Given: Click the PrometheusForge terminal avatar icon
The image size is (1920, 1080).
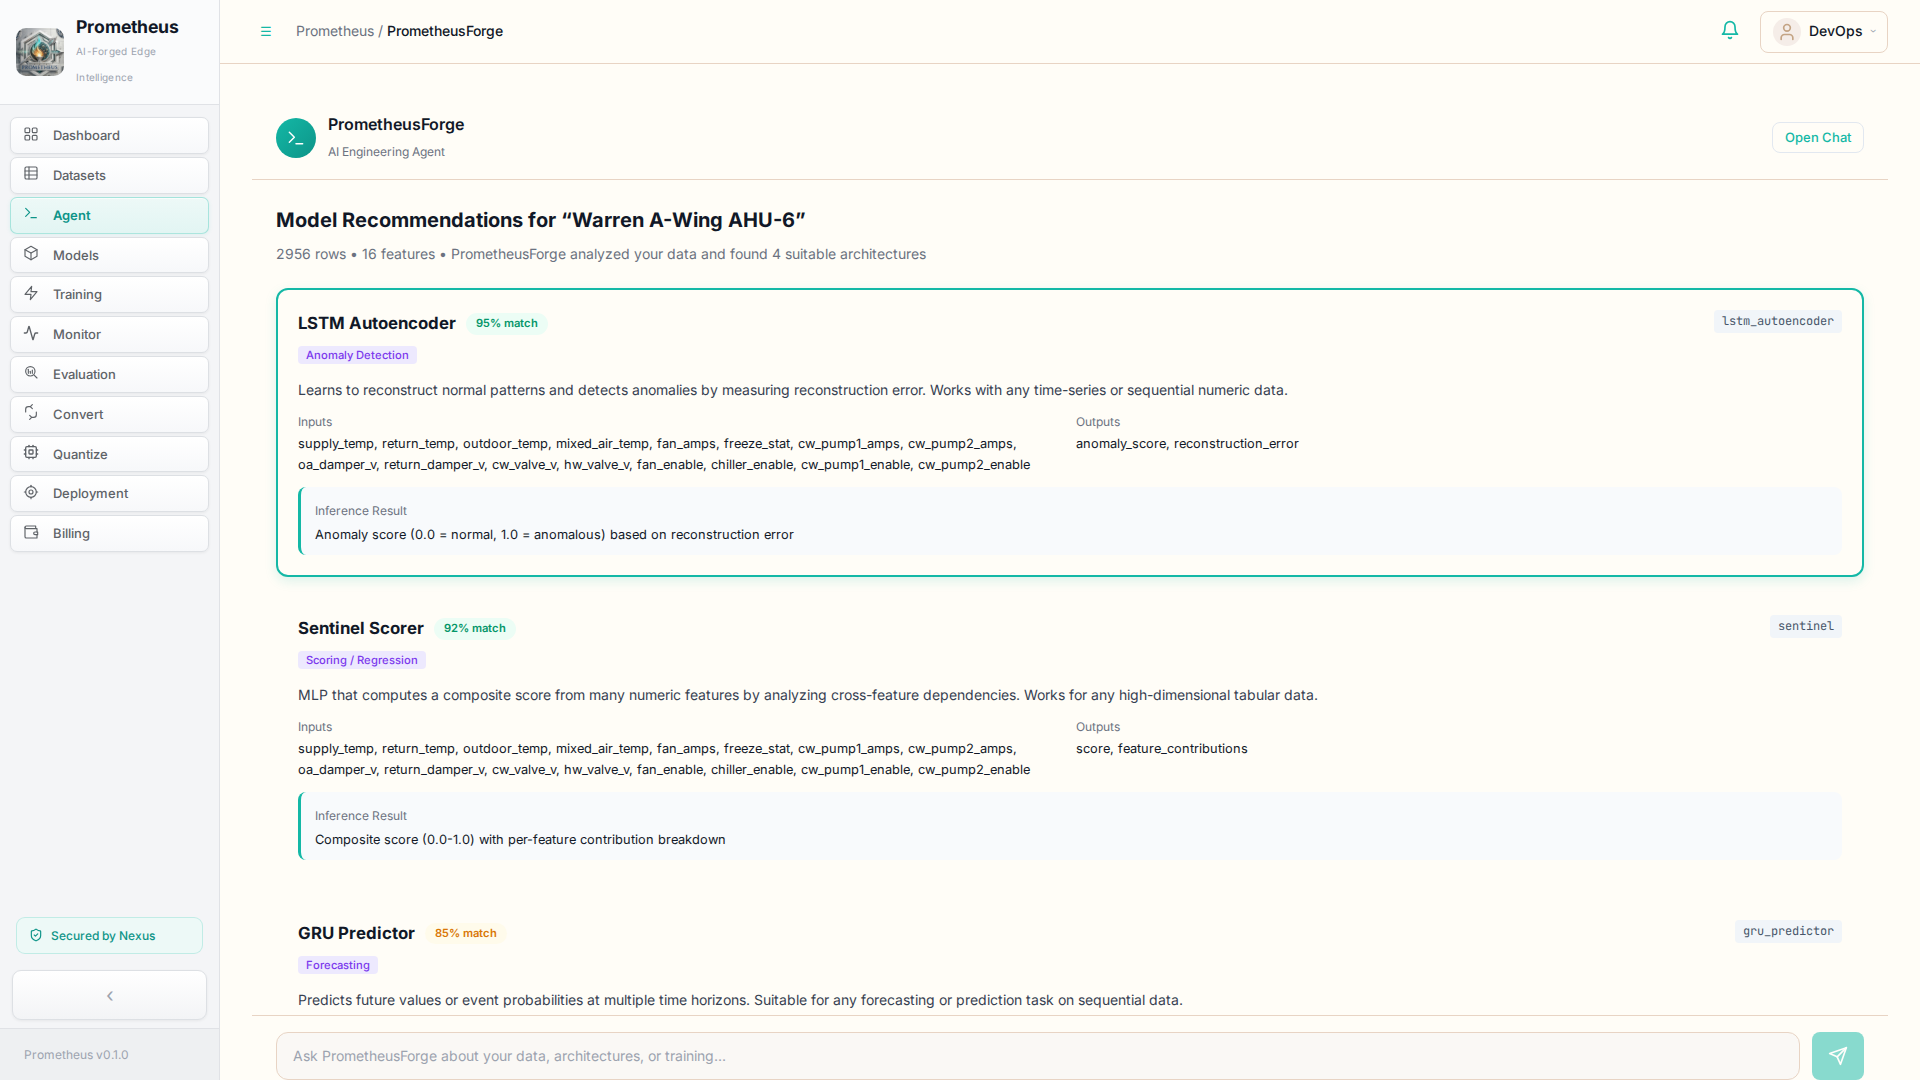Looking at the screenshot, I should (x=296, y=138).
